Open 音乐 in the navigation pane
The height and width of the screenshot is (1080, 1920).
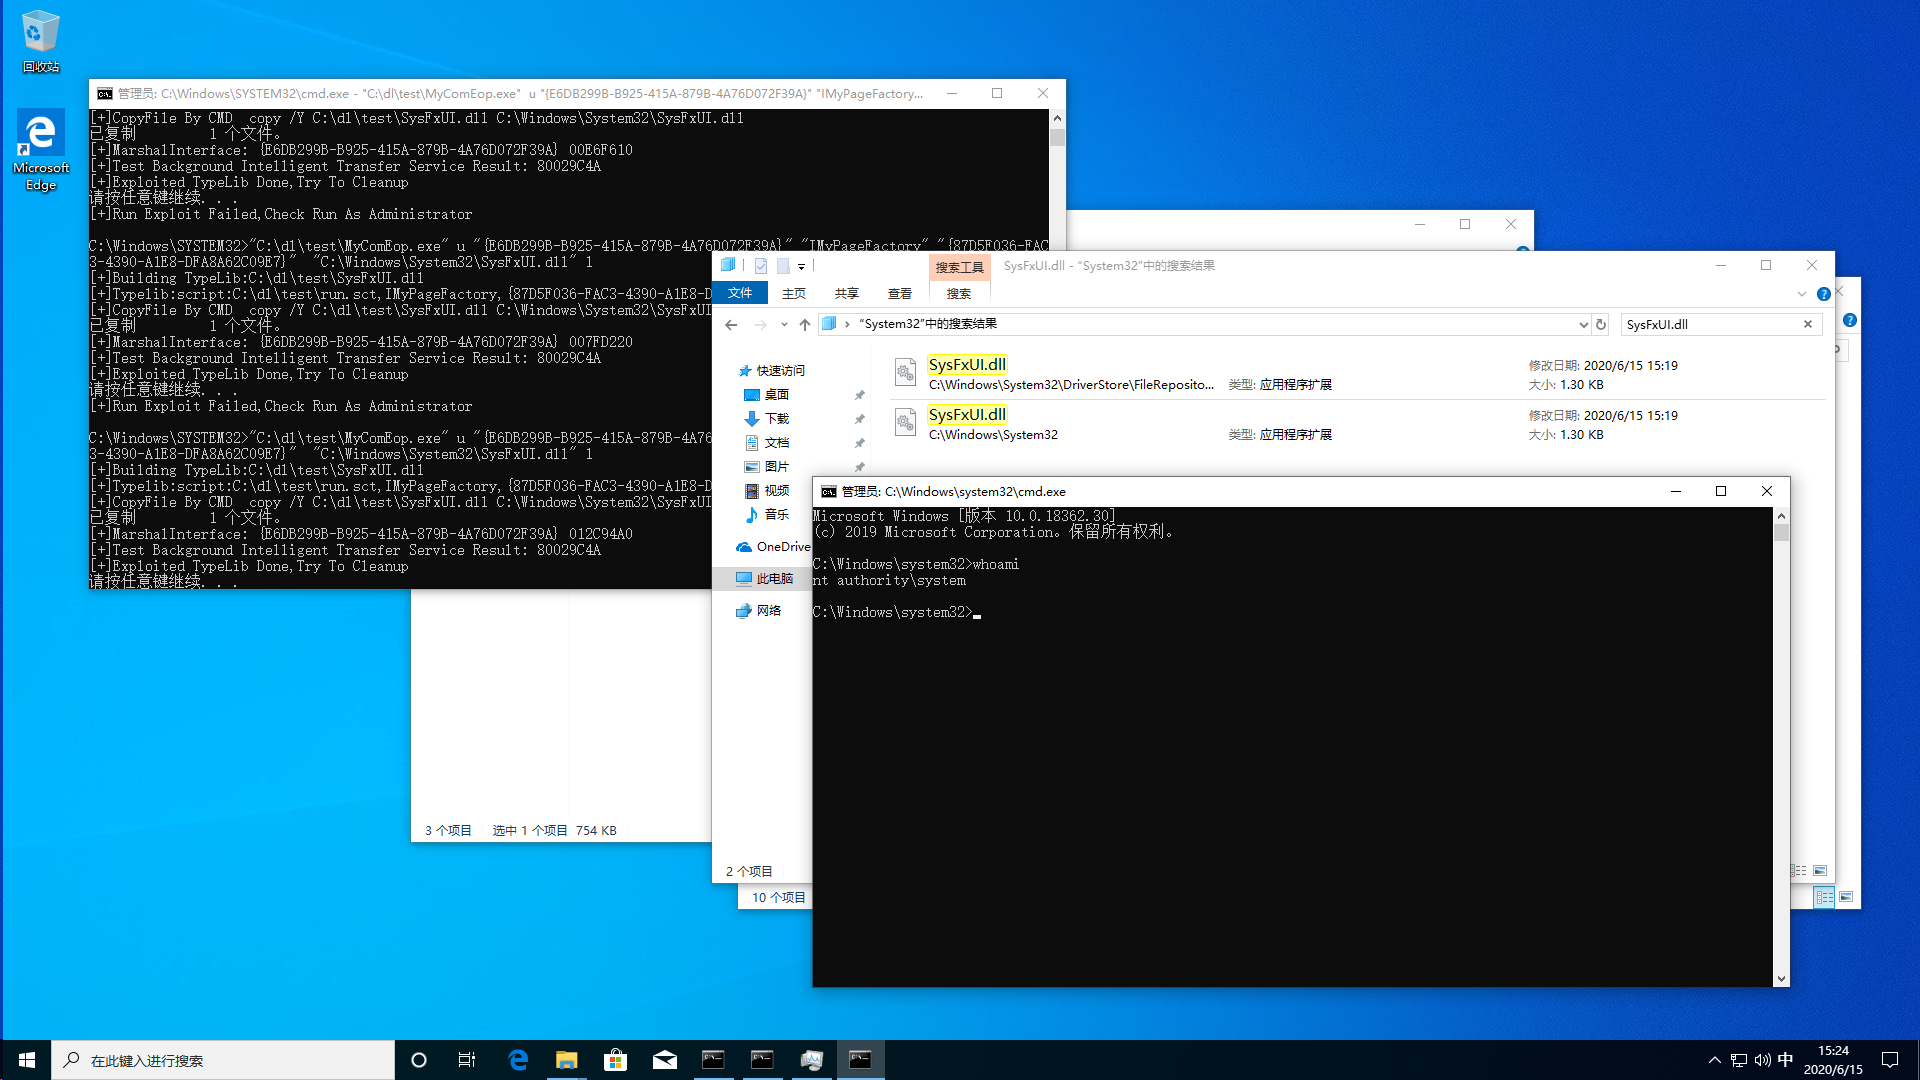(777, 514)
